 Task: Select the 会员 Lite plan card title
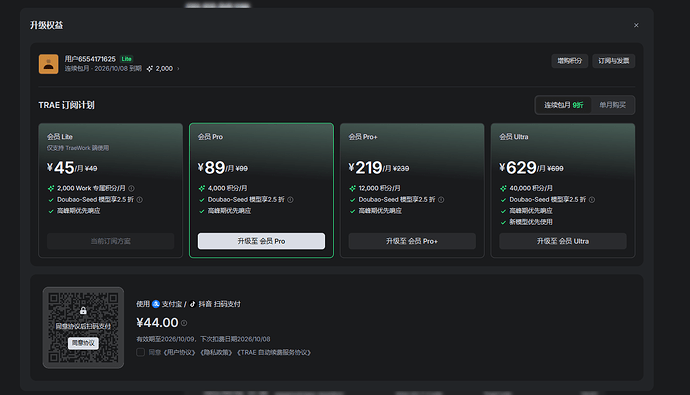[60, 137]
